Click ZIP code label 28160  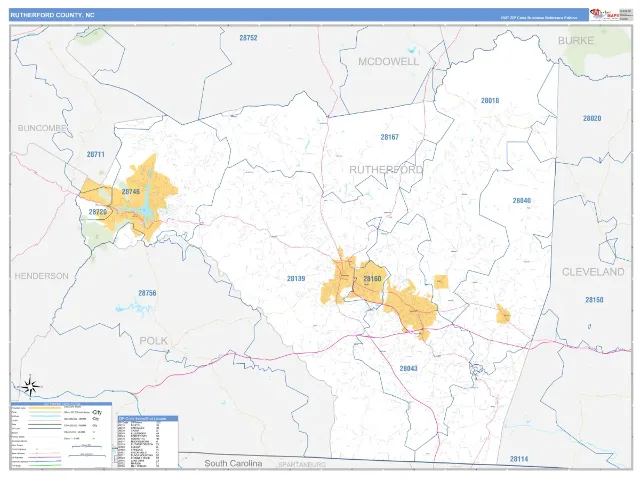click(372, 279)
